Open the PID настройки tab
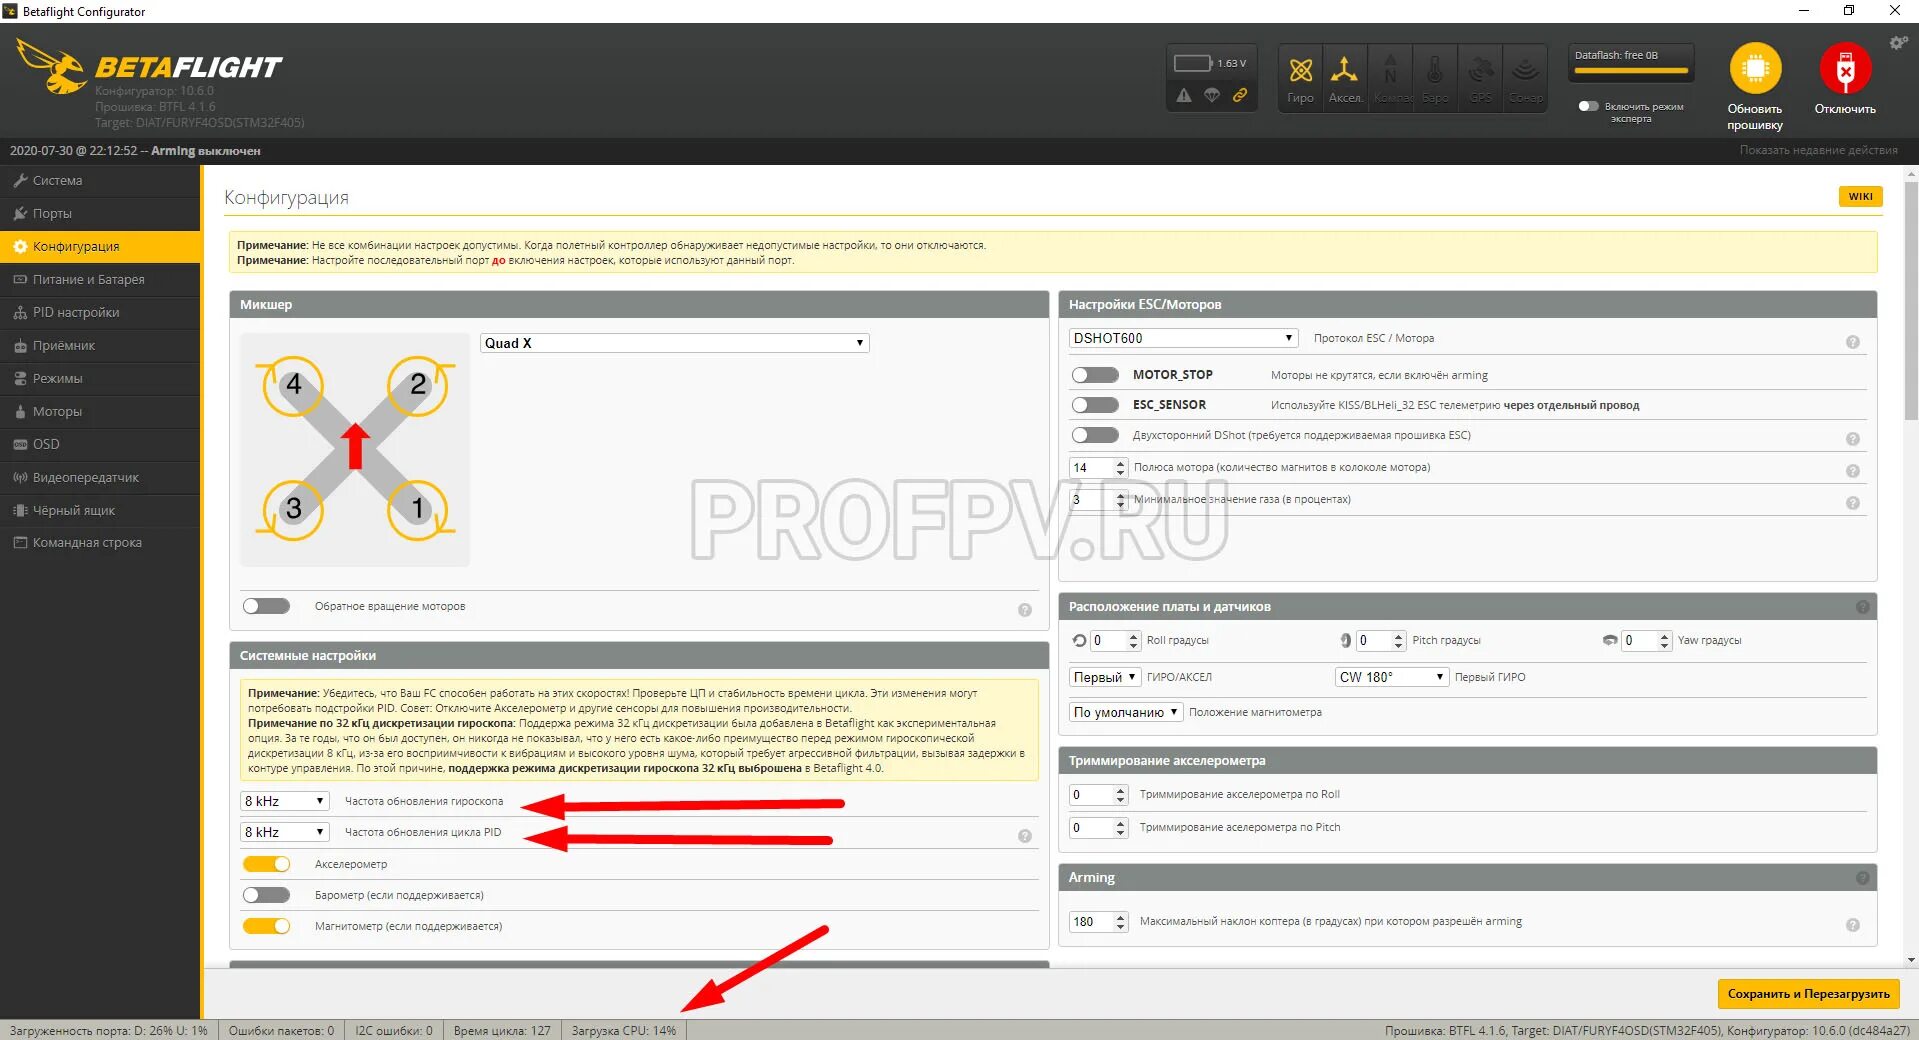Screen dimensions: 1919x1040 pyautogui.click(x=100, y=313)
